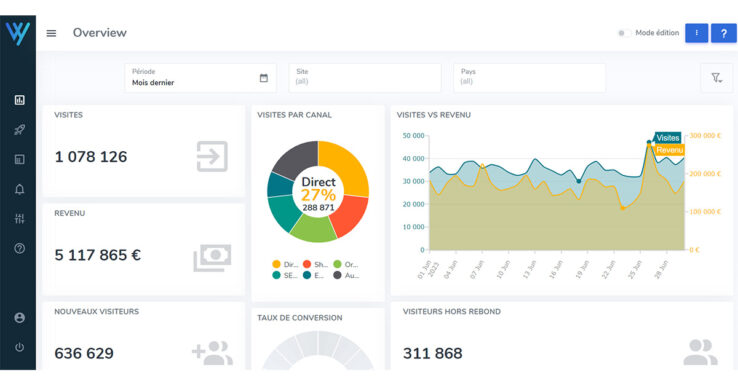
Task: Select the red-orange donut segment
Action: point(350,215)
